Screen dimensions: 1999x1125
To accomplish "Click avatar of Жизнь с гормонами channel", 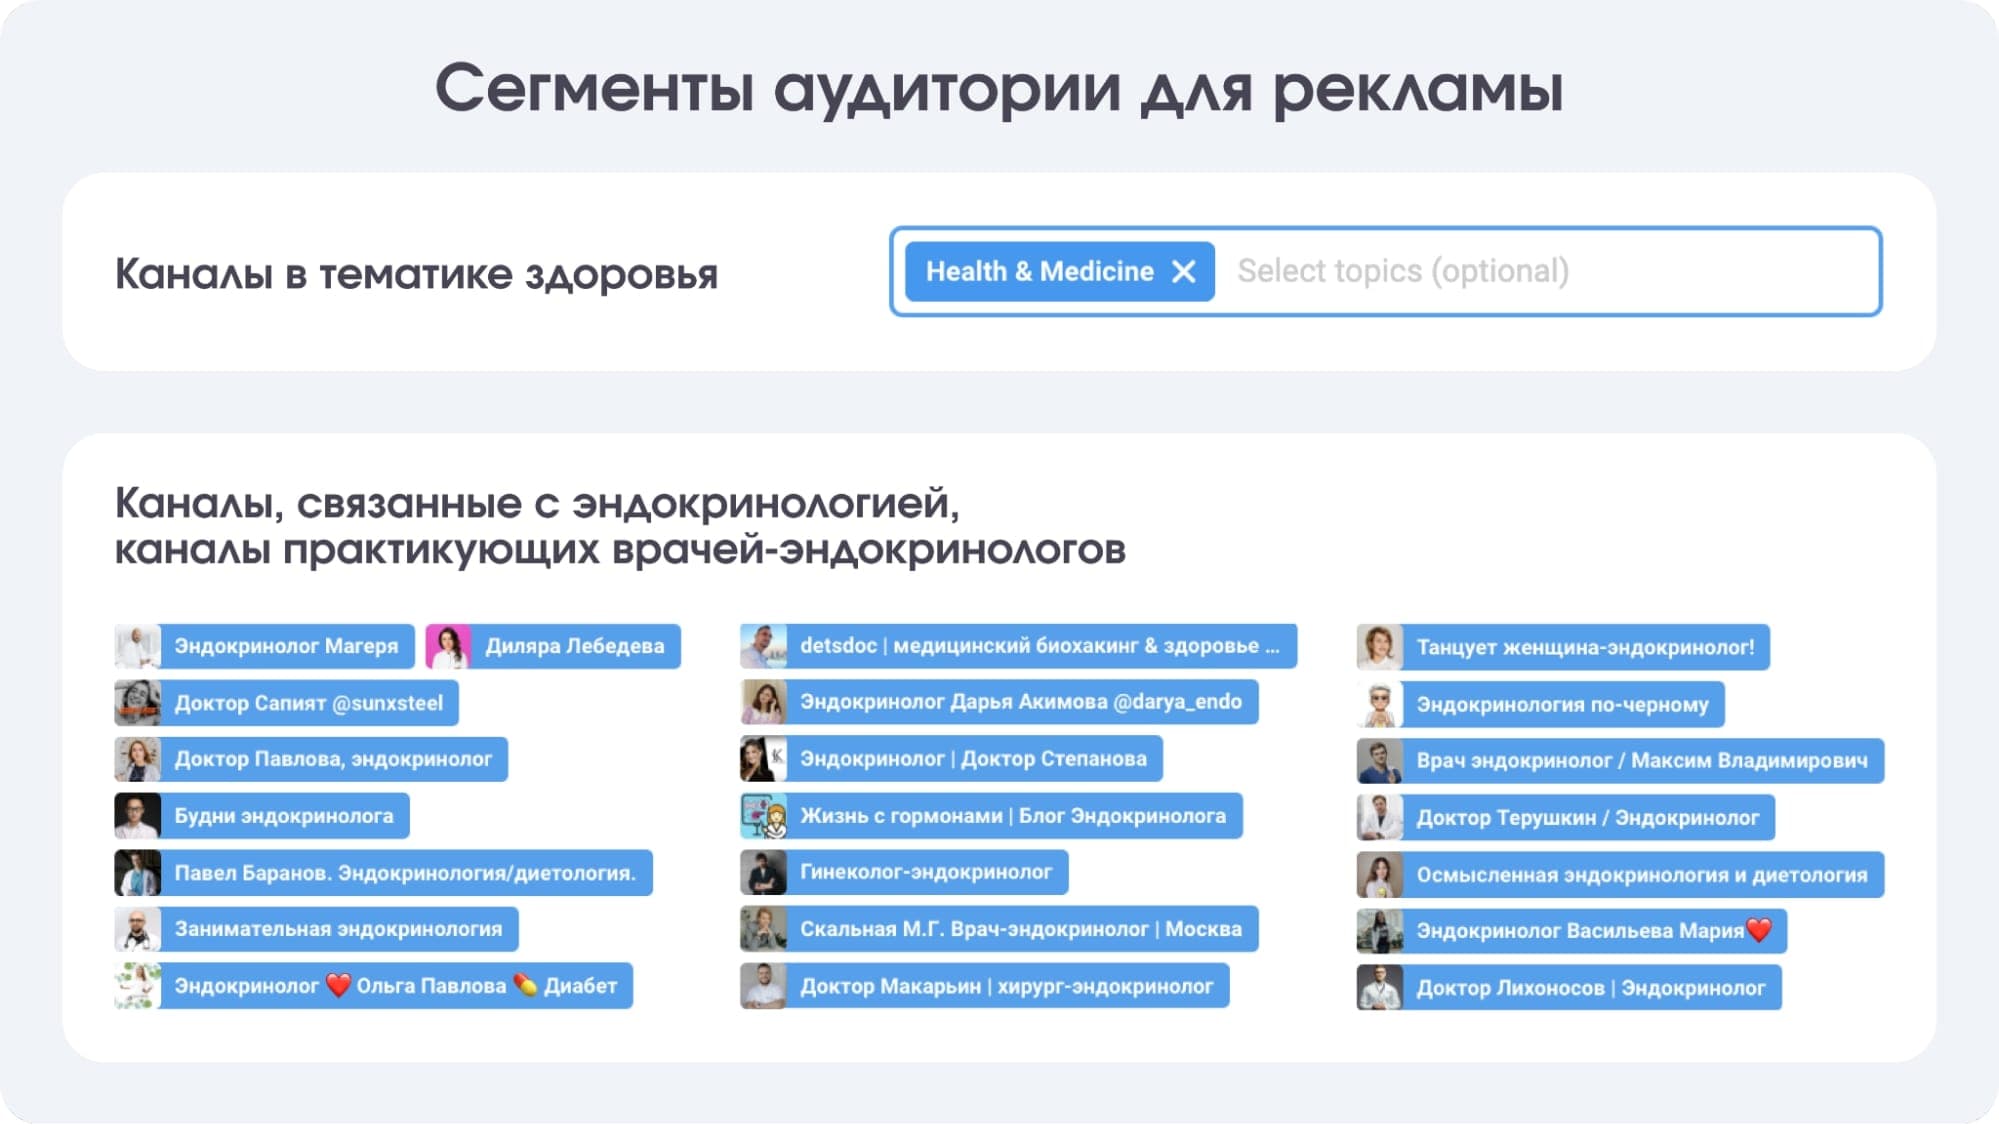I will pos(763,816).
